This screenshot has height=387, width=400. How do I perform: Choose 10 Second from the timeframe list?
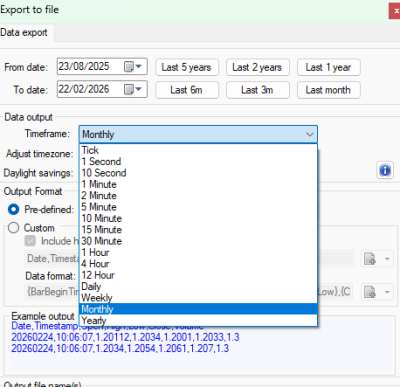click(x=198, y=173)
